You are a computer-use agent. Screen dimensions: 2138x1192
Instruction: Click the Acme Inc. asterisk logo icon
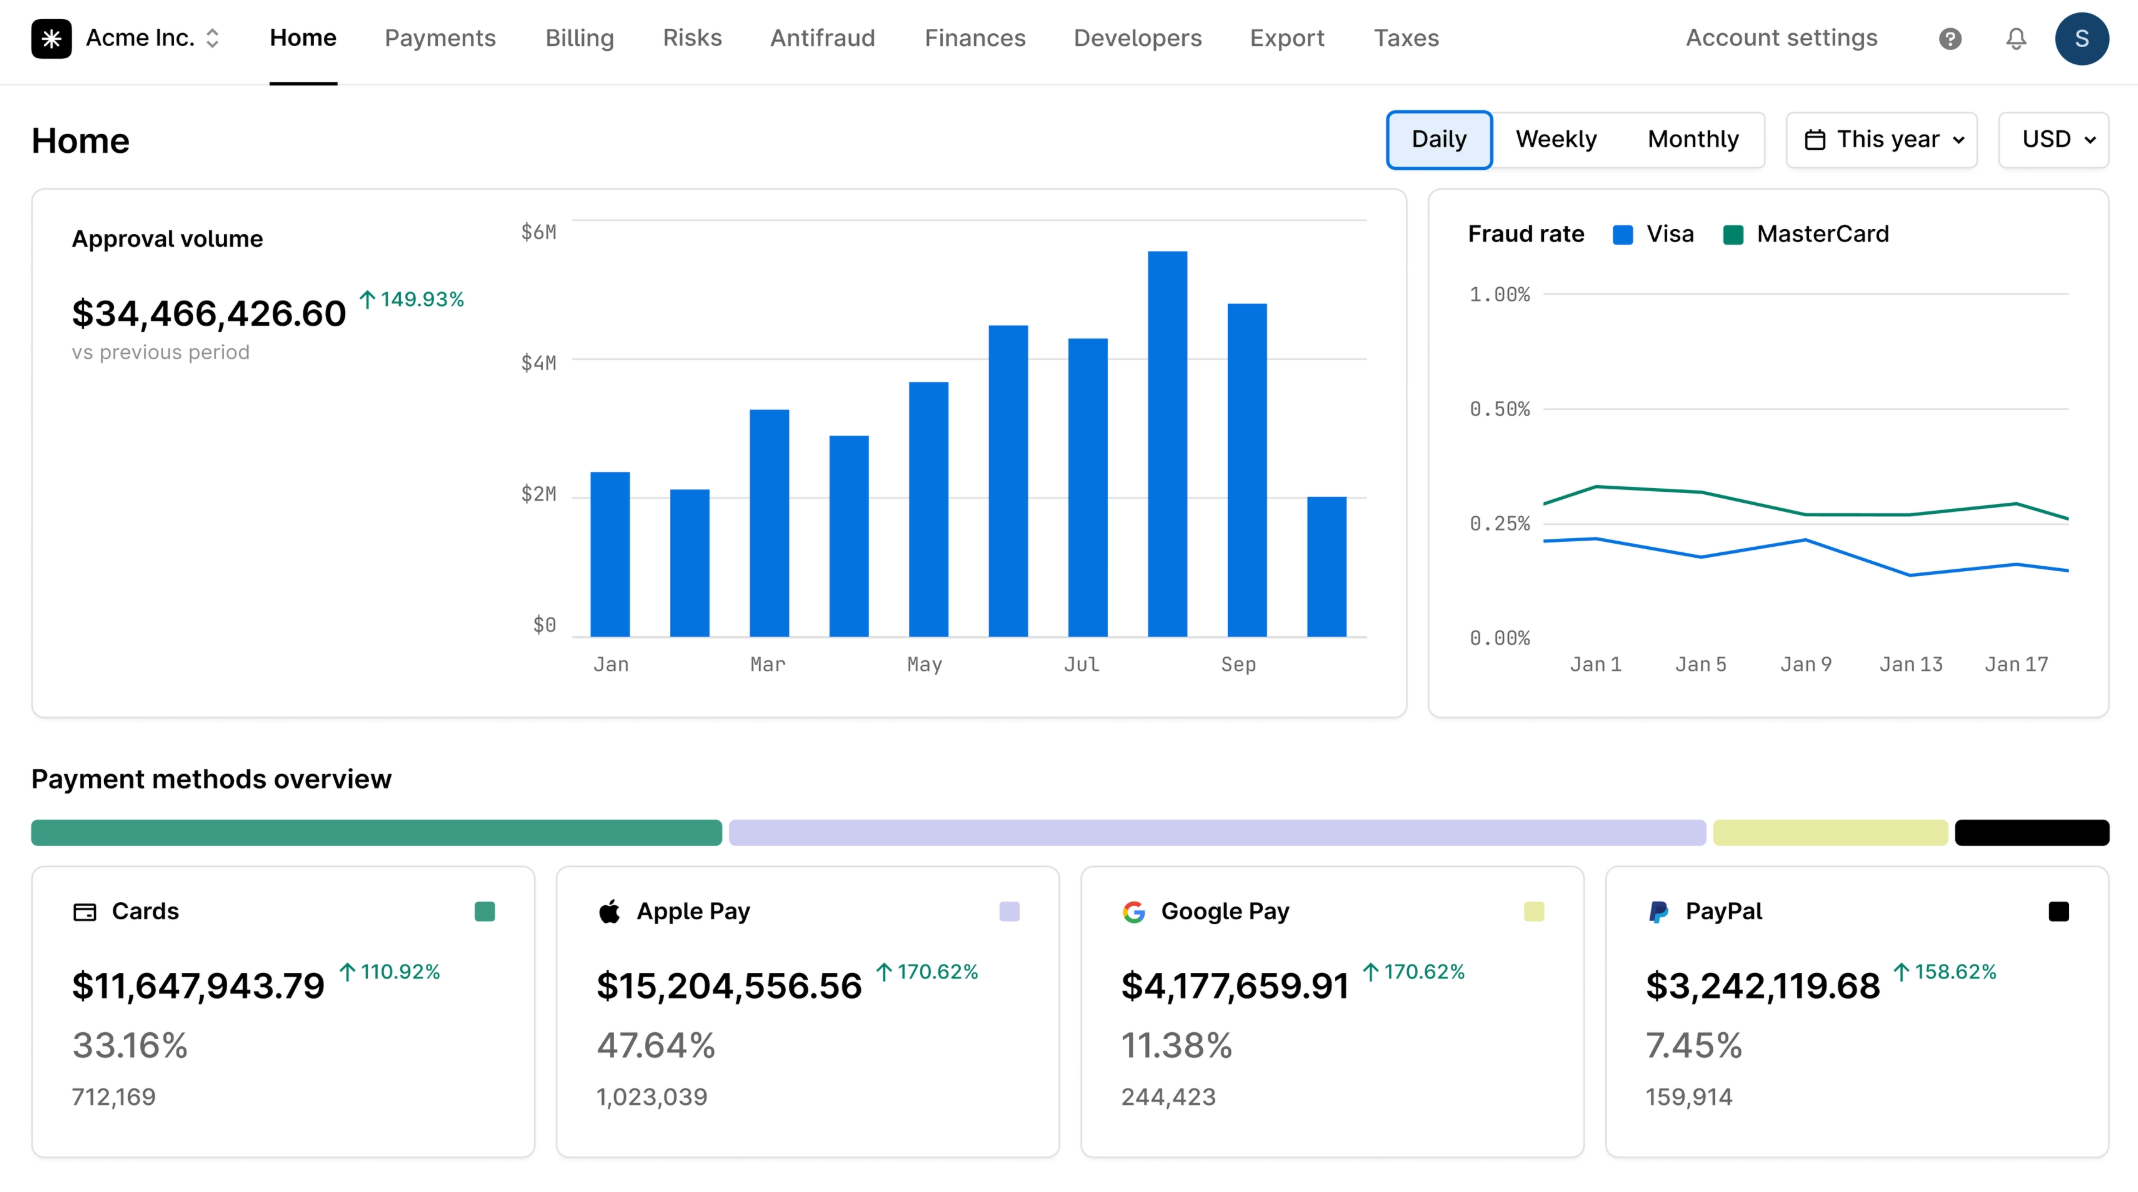pos(51,39)
